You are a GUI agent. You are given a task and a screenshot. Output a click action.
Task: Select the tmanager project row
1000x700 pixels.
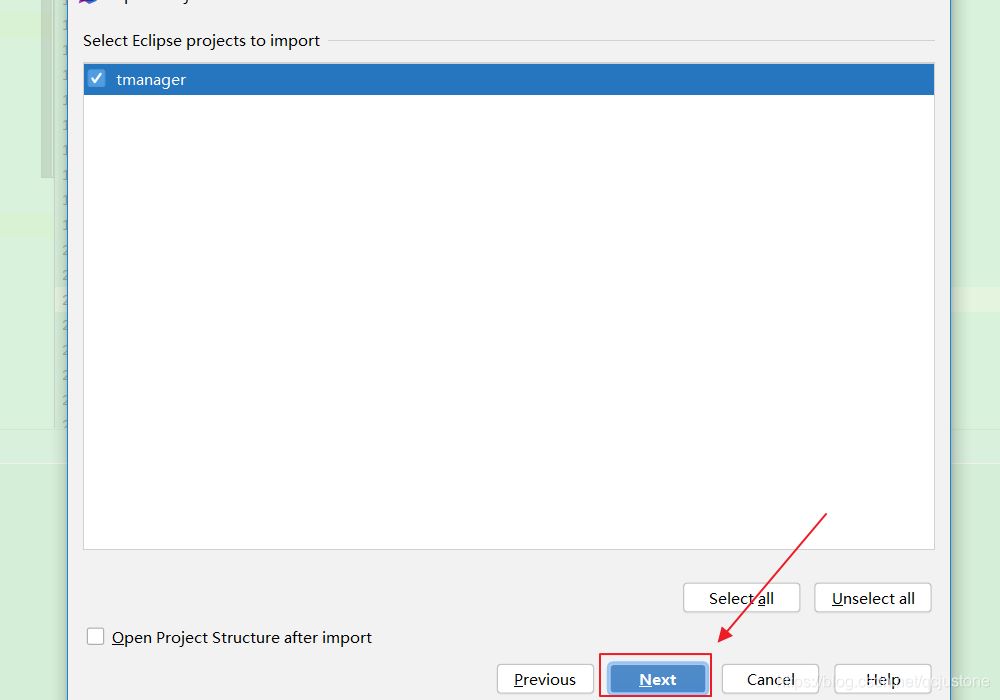(x=508, y=79)
